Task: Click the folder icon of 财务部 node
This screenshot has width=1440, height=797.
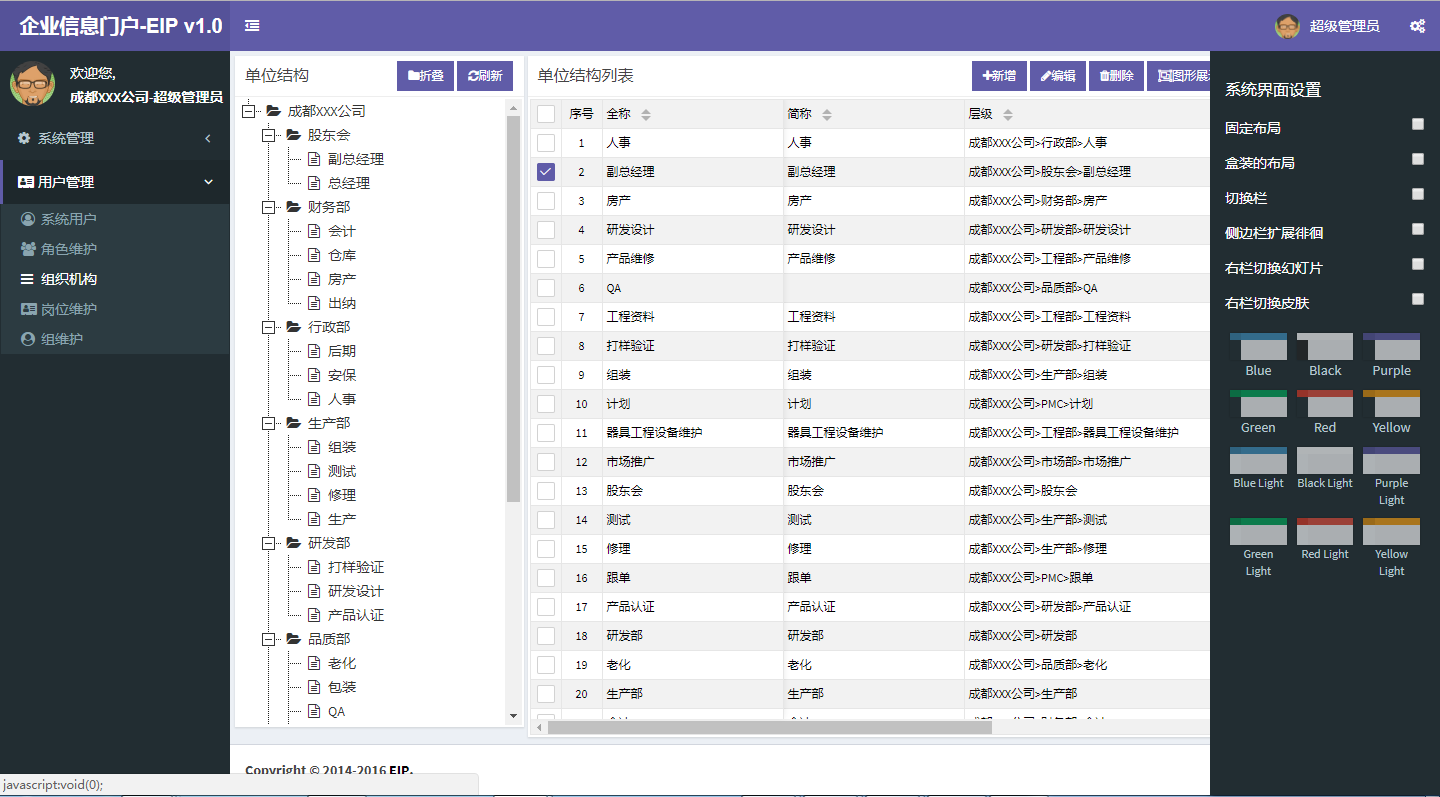Action: (x=294, y=207)
